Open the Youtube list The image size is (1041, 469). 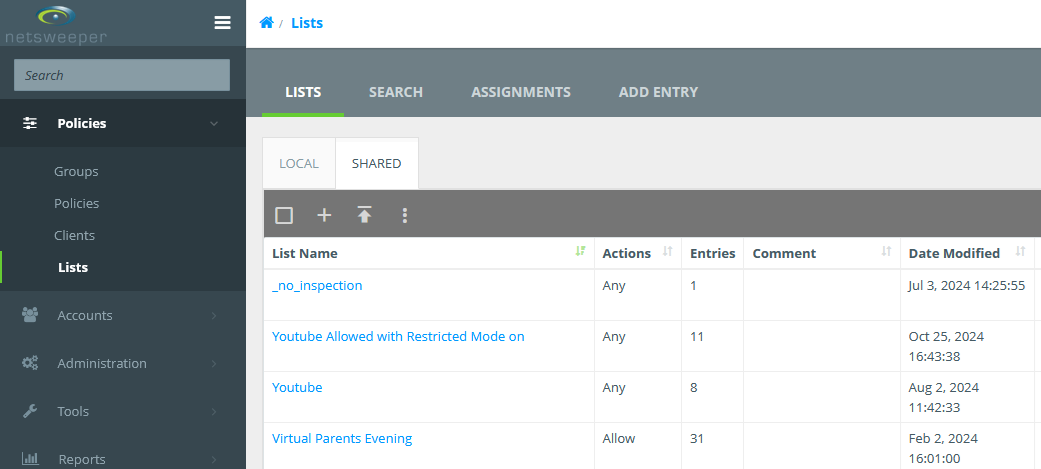point(297,387)
